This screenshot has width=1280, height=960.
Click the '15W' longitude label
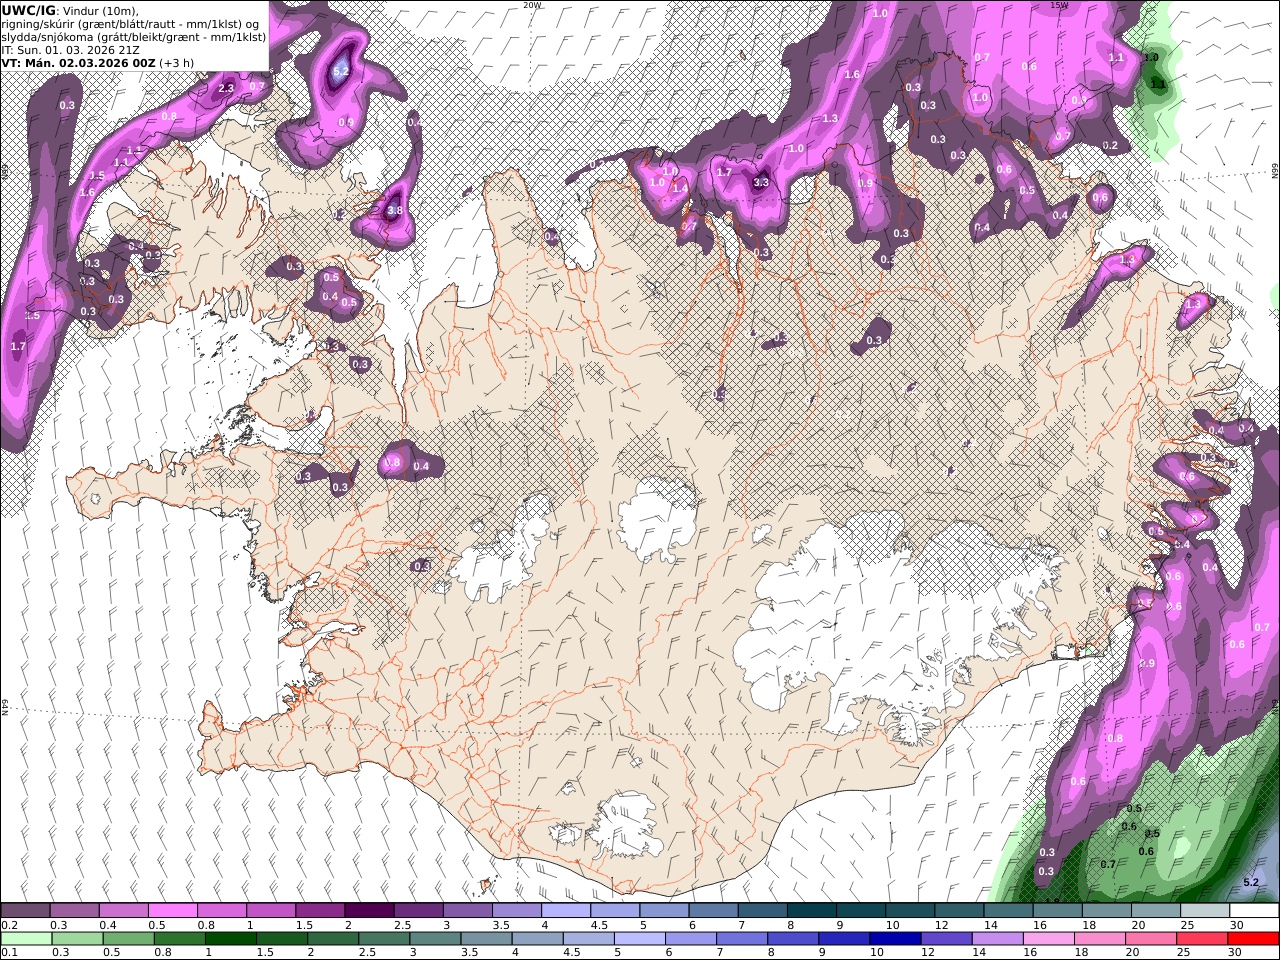pyautogui.click(x=1059, y=5)
